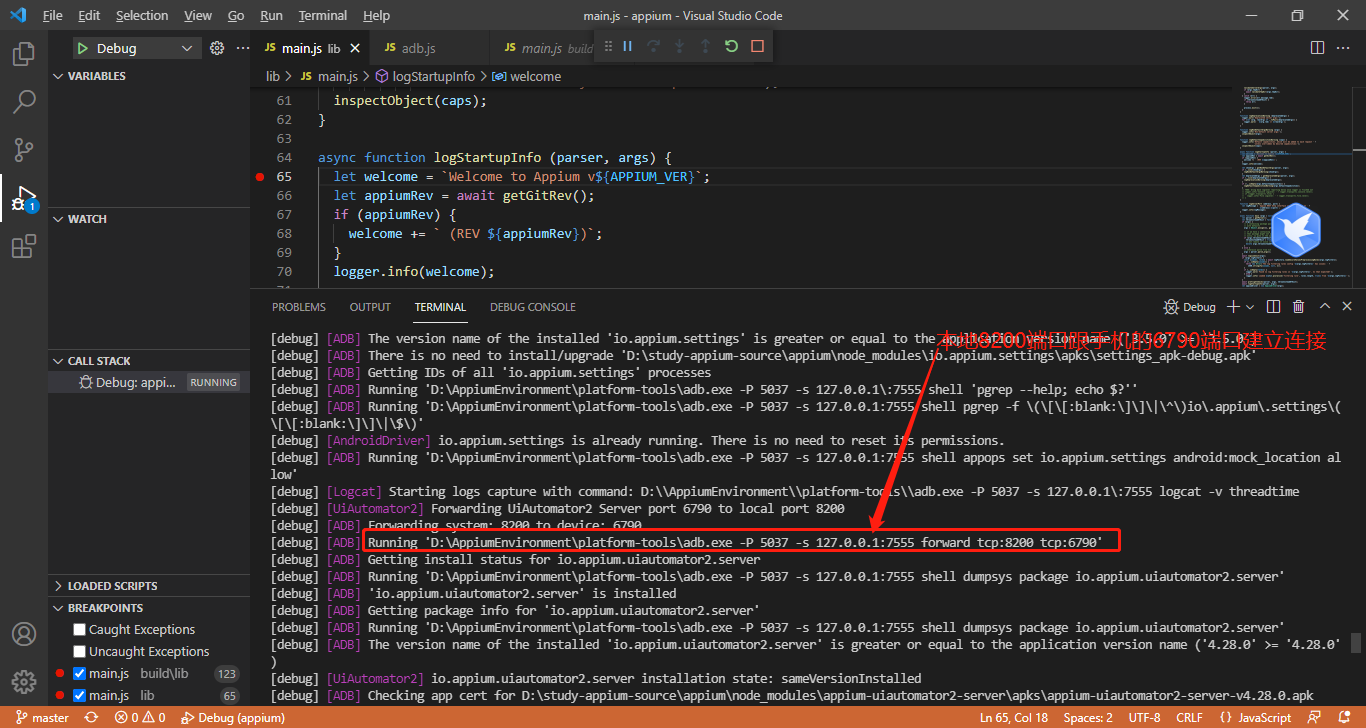The height and width of the screenshot is (728, 1366).
Task: Enable Uncaught Exceptions breakpoint checkbox
Action: coord(80,652)
